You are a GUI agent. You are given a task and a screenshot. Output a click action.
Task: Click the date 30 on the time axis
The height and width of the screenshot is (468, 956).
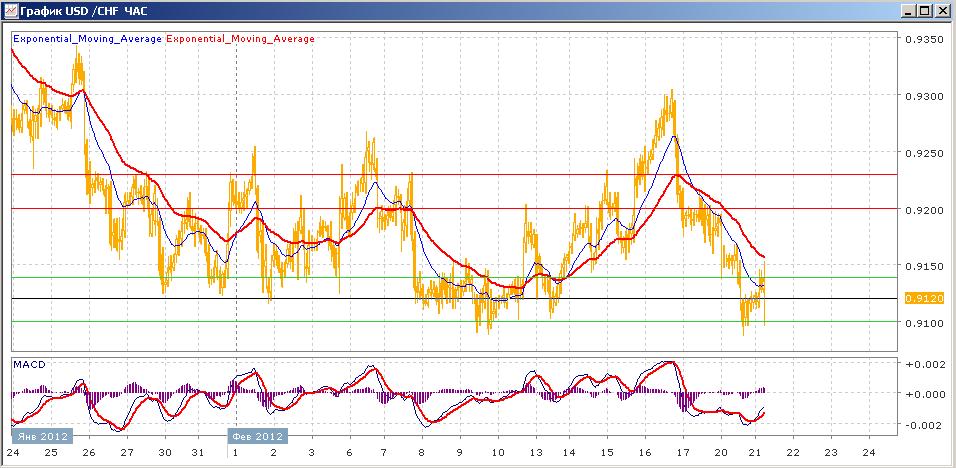(163, 453)
